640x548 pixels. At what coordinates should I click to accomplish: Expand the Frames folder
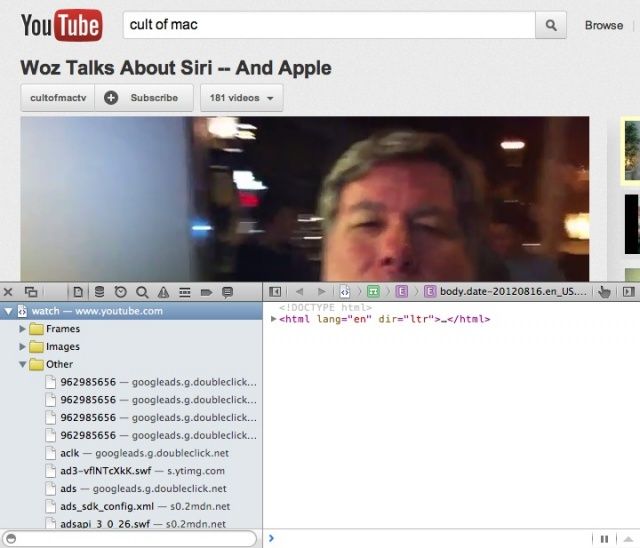coord(23,329)
